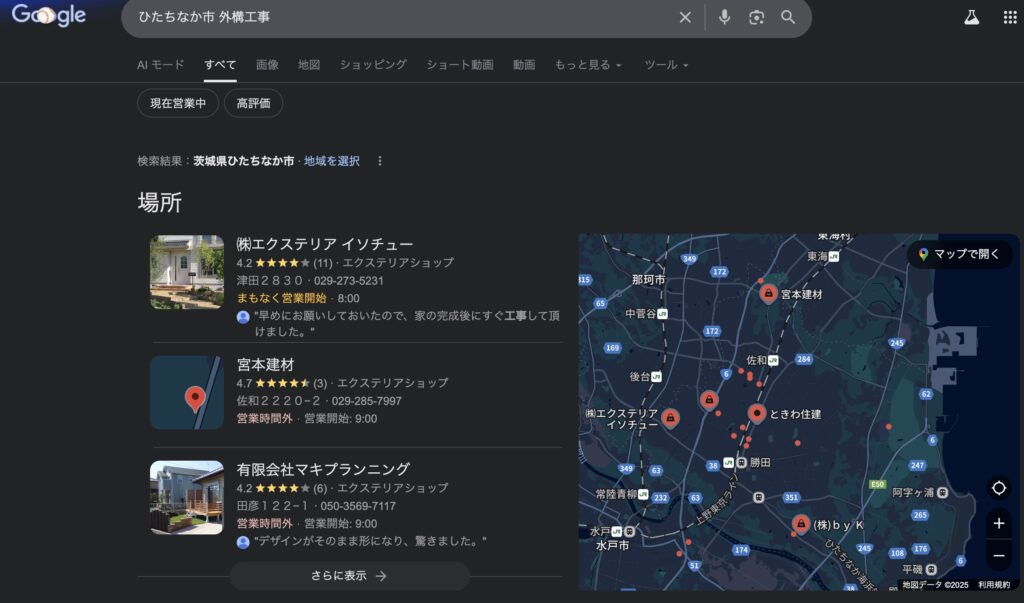Open the マキプランニング house photo thumbnail
Screen dimensions: 1024x603
tap(187, 498)
